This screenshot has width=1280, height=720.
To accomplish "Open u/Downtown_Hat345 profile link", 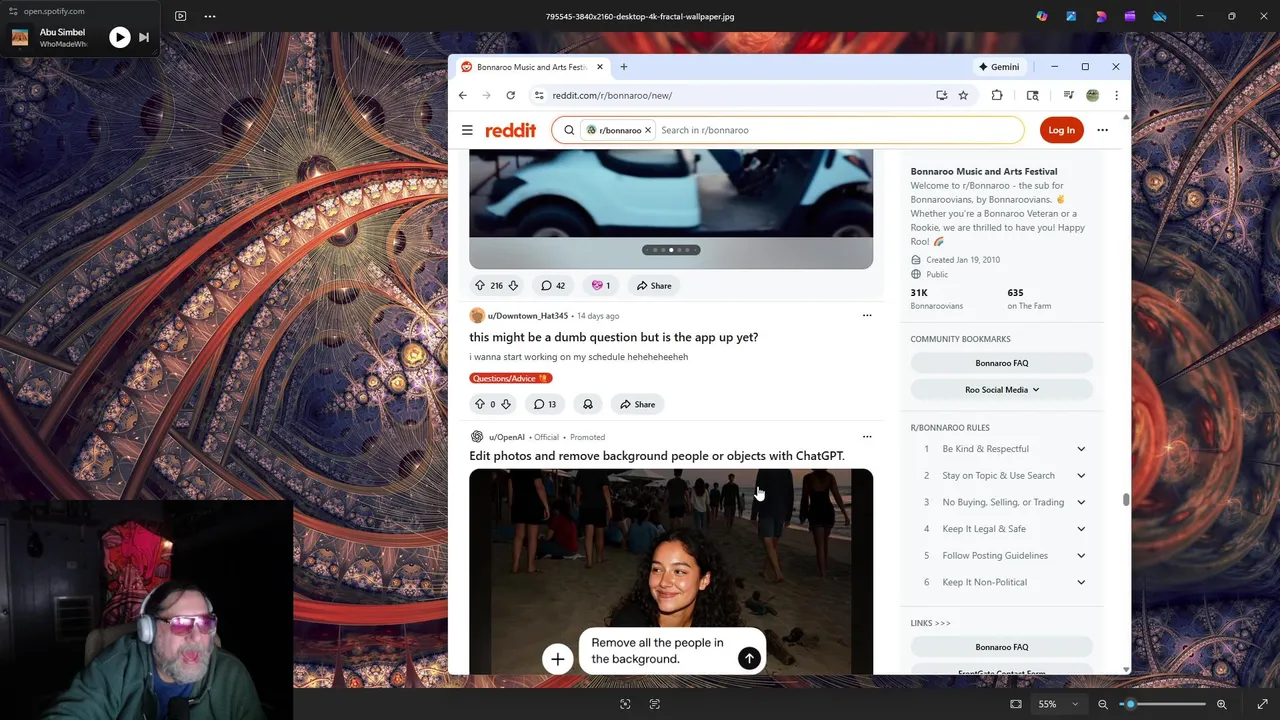I will point(528,316).
